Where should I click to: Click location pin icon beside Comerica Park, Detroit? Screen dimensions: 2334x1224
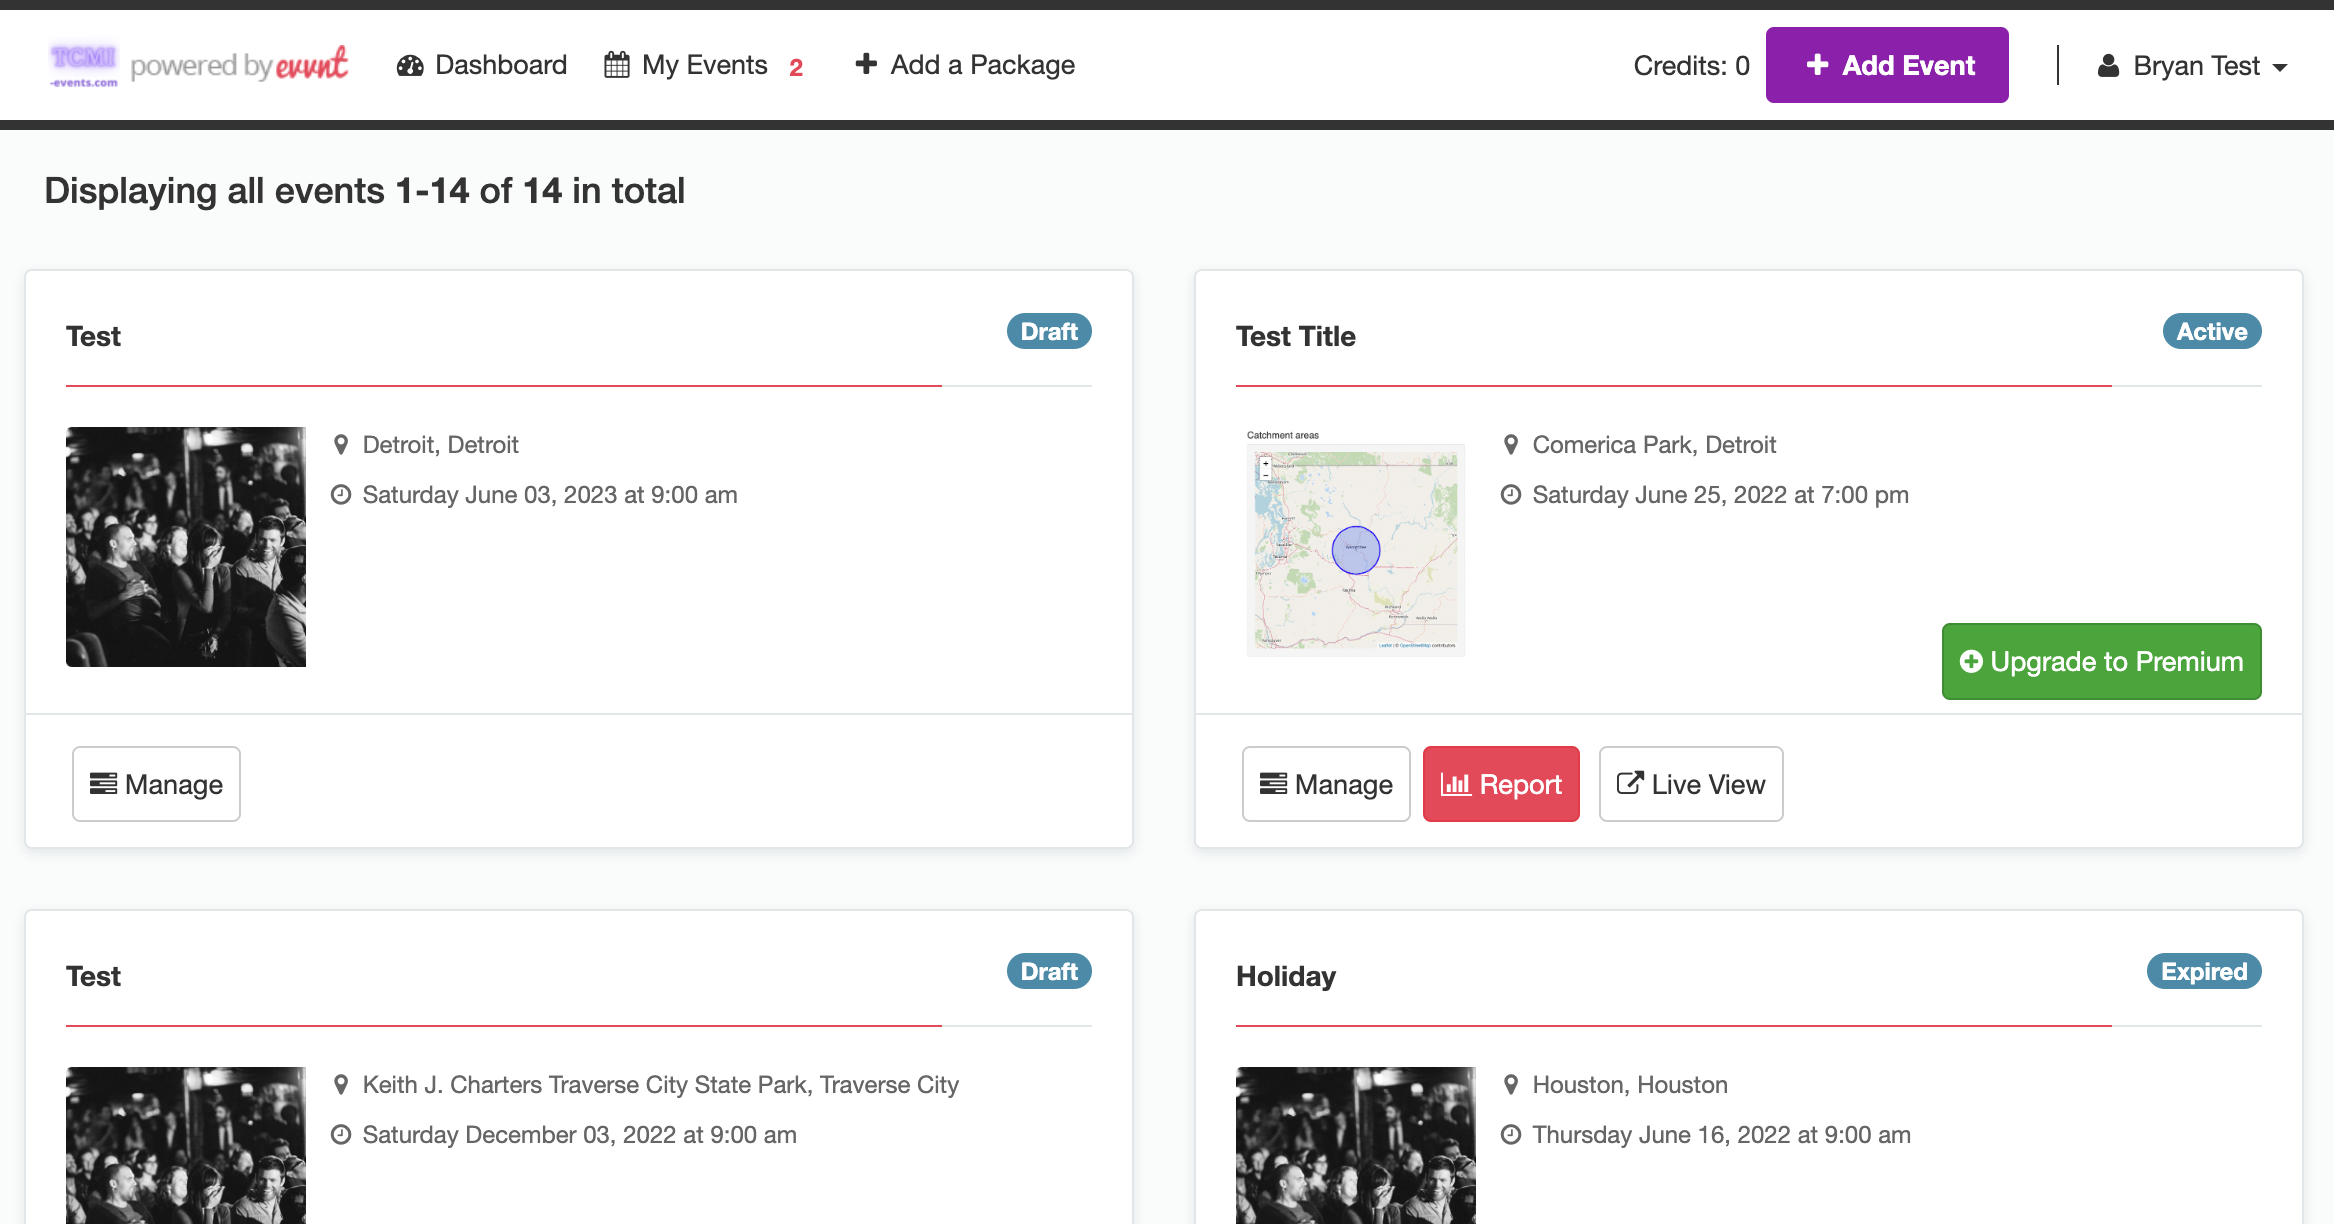1511,445
